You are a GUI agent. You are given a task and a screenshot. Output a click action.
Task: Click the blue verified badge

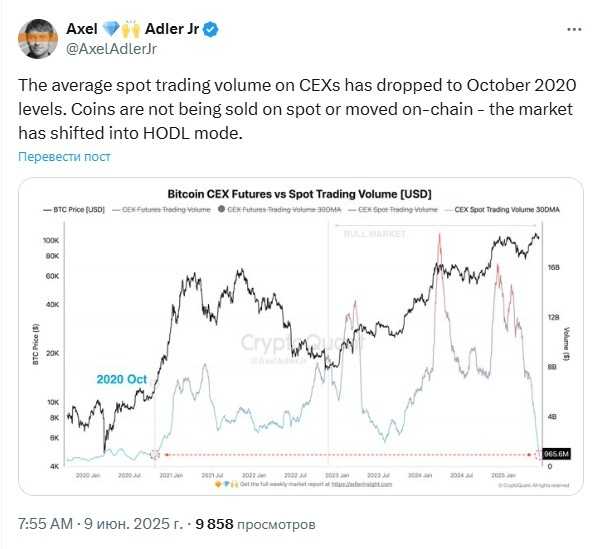(x=210, y=29)
